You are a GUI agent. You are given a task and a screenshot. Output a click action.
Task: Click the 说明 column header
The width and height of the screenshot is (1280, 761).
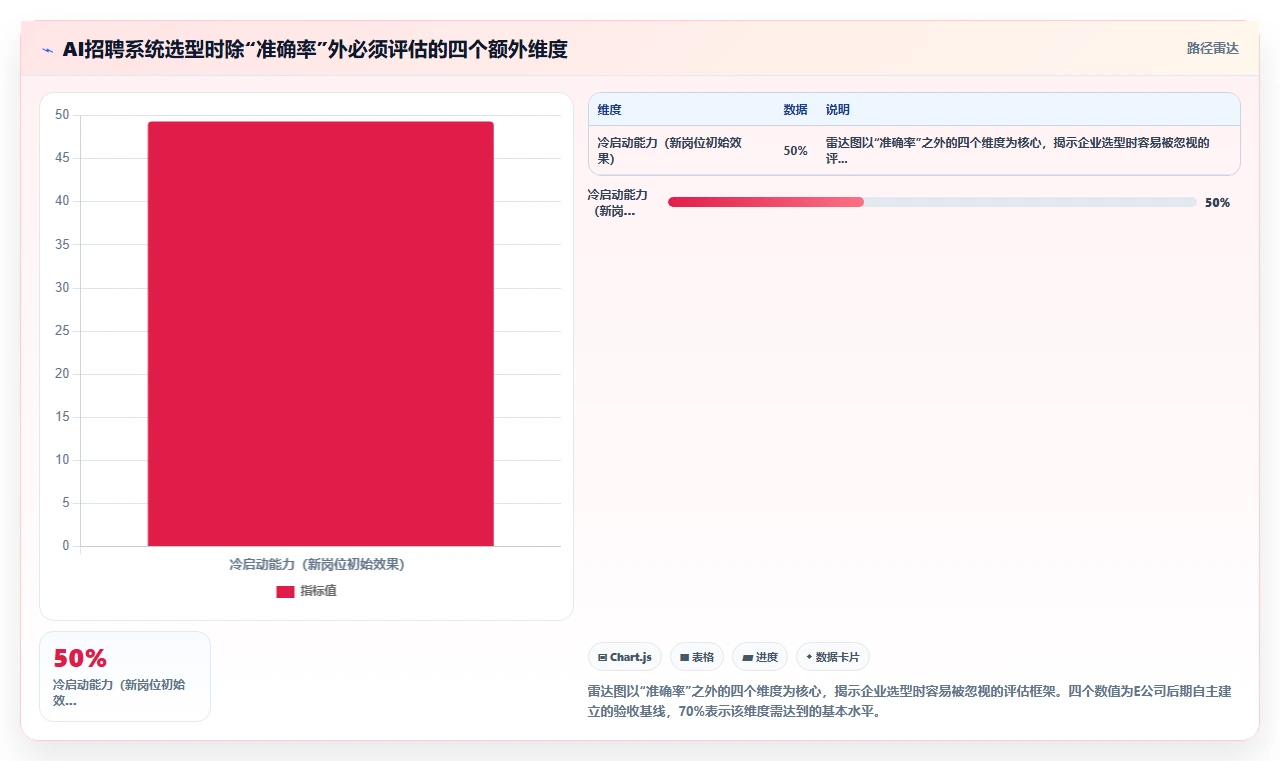coord(838,110)
